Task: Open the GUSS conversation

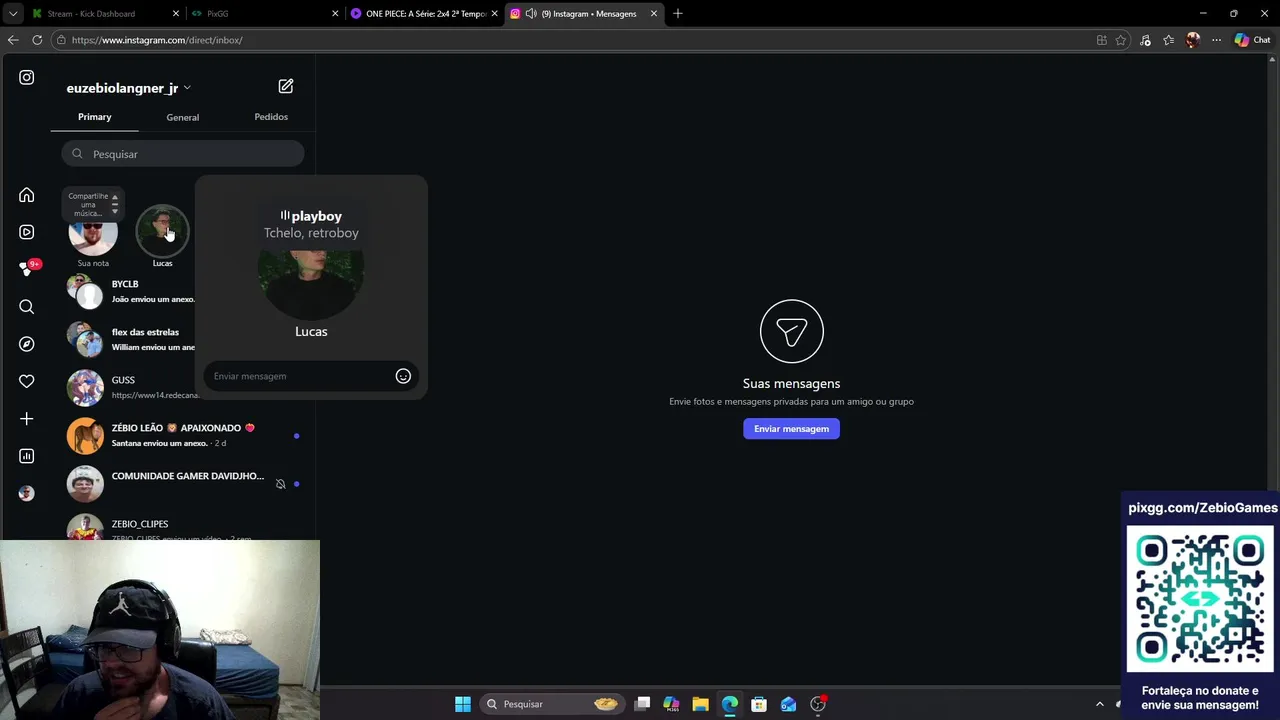Action: [x=183, y=387]
